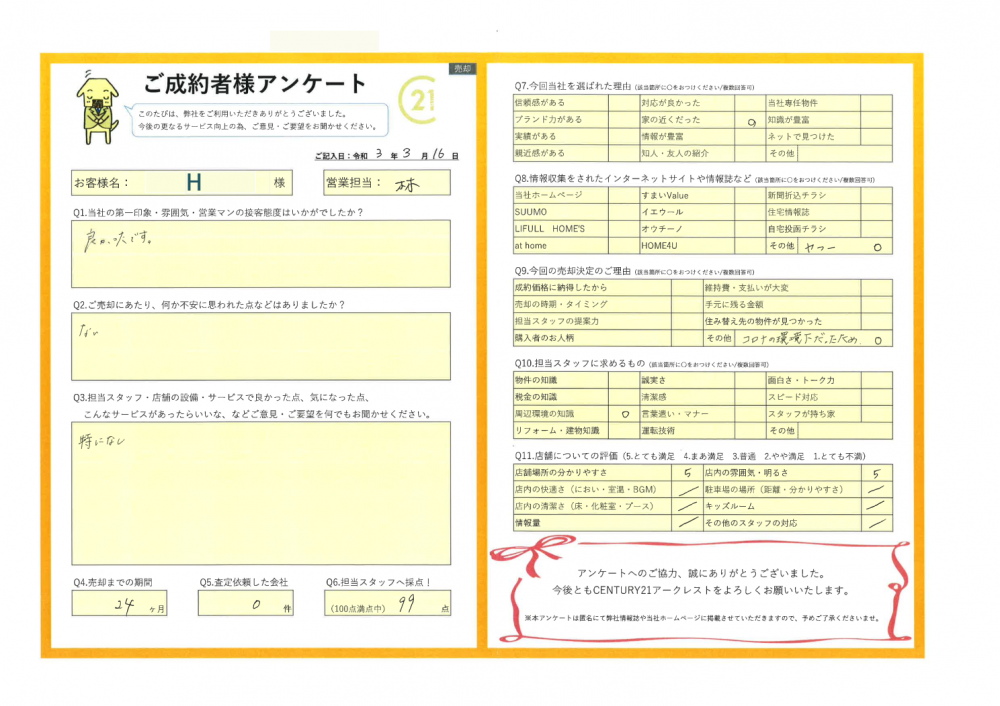
Task: Select the circle mark beside 周辺環境の知識
Action: [x=624, y=413]
